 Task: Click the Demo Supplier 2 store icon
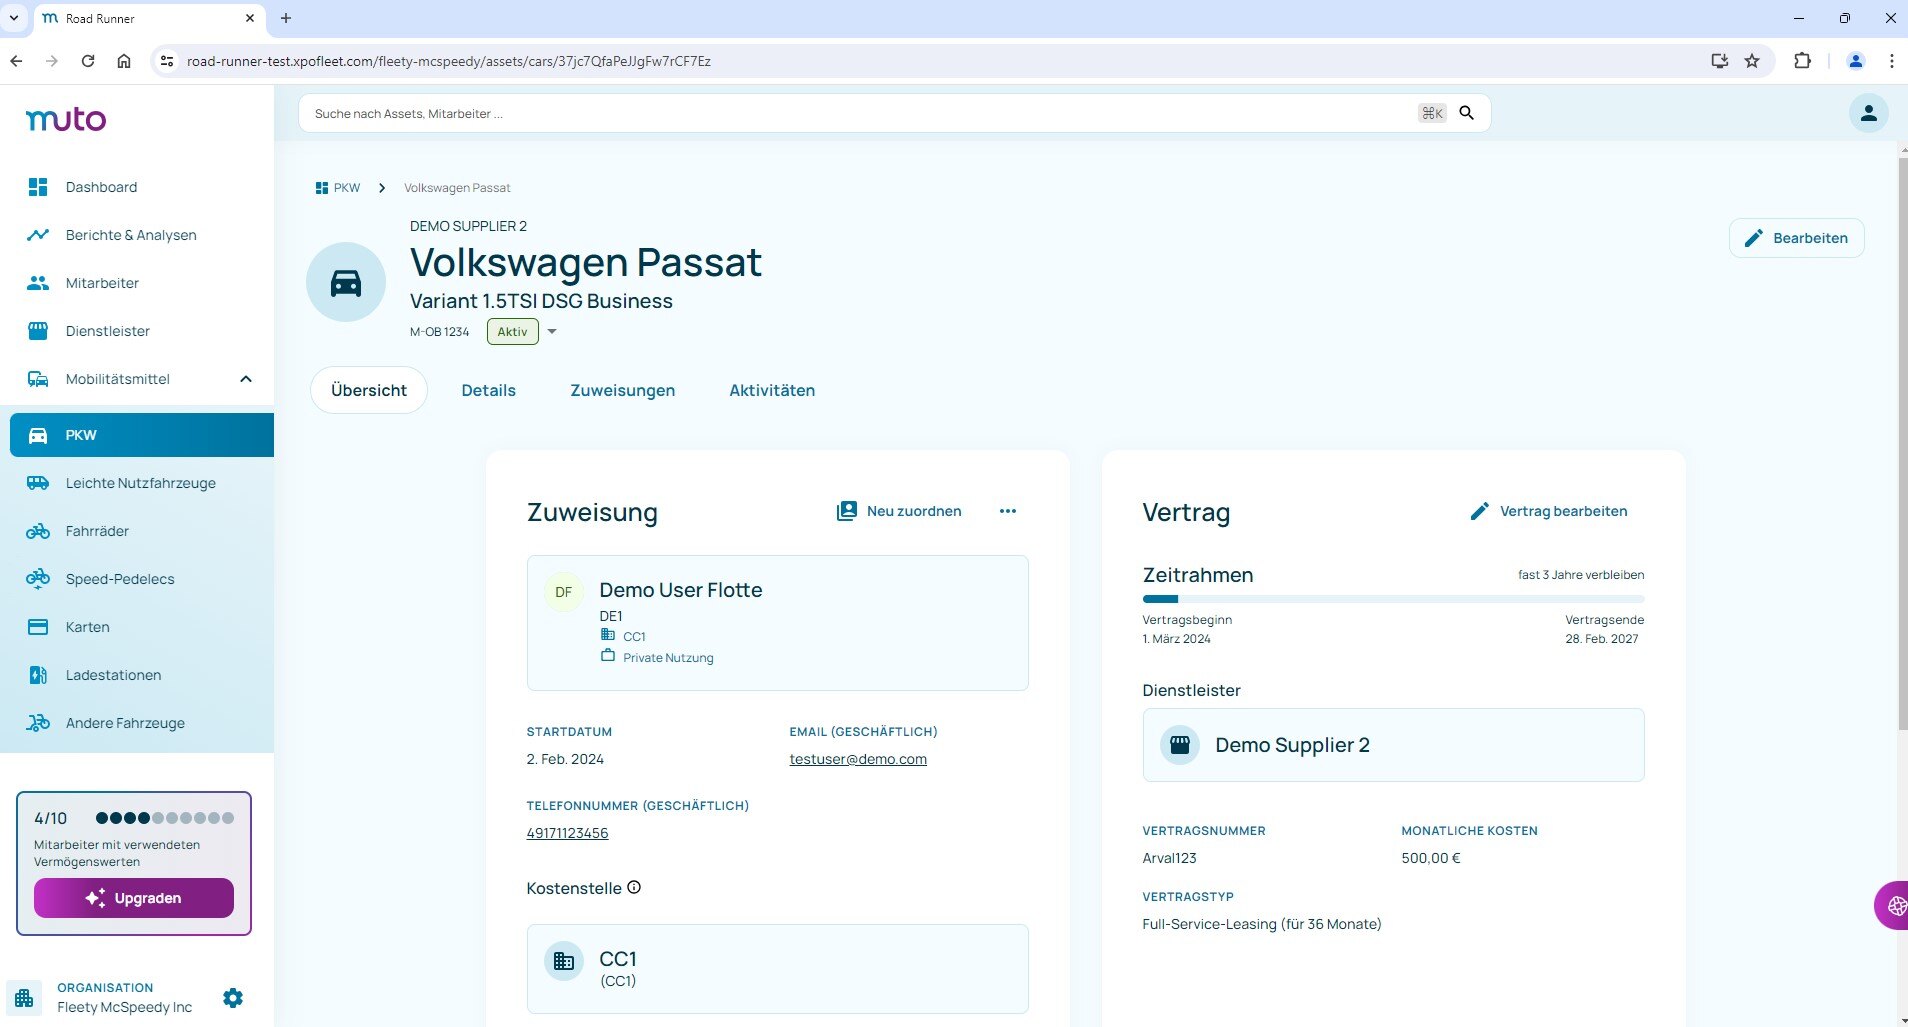tap(1180, 745)
